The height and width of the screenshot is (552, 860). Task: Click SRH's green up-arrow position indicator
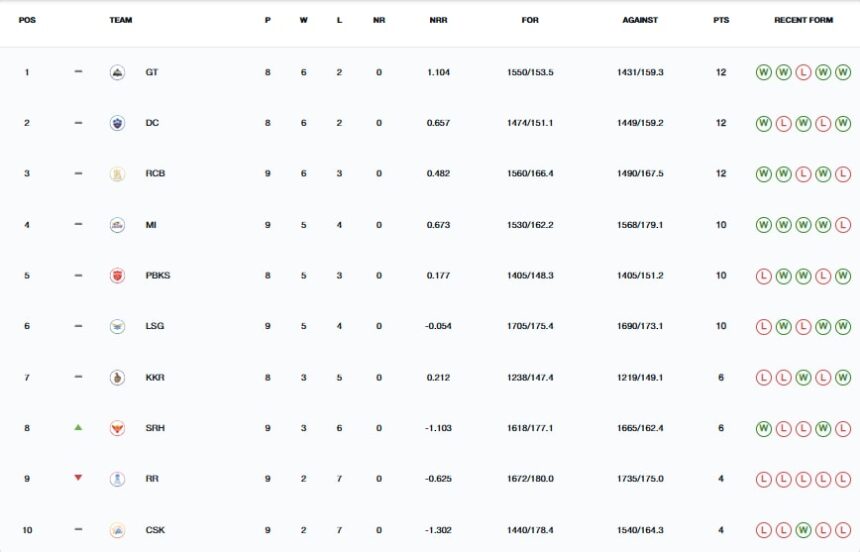tap(78, 427)
